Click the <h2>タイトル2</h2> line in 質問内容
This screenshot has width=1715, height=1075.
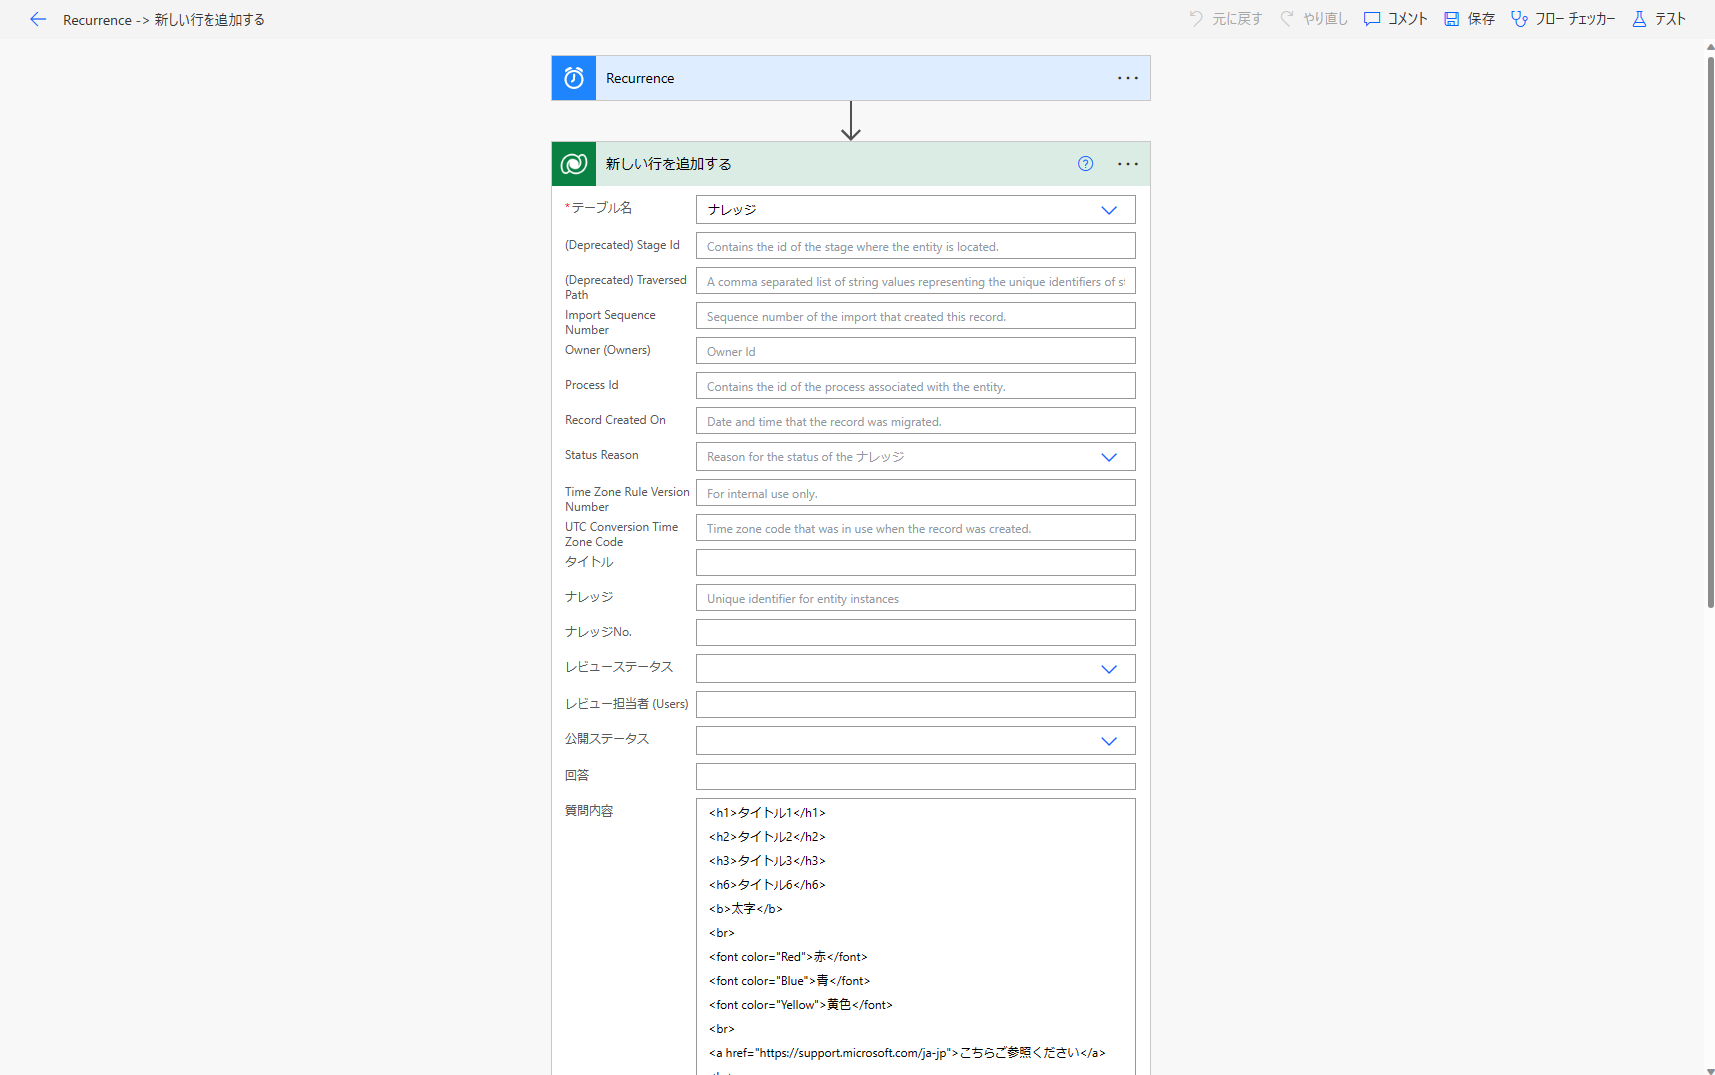point(767,837)
